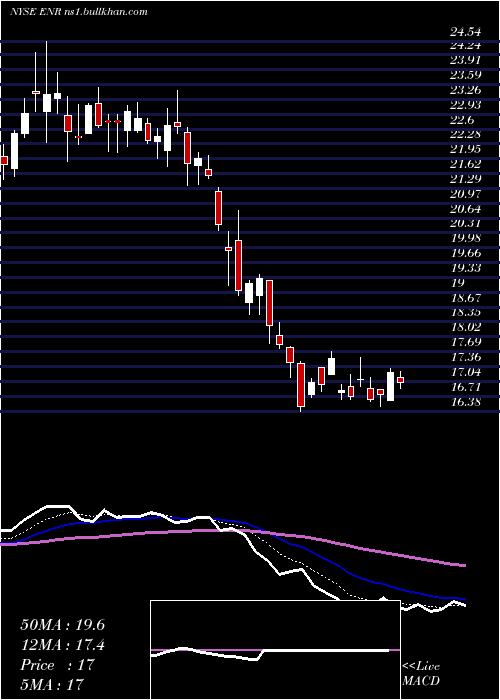Click the 17.36 price axis label
The image size is (500, 700).
point(466,356)
